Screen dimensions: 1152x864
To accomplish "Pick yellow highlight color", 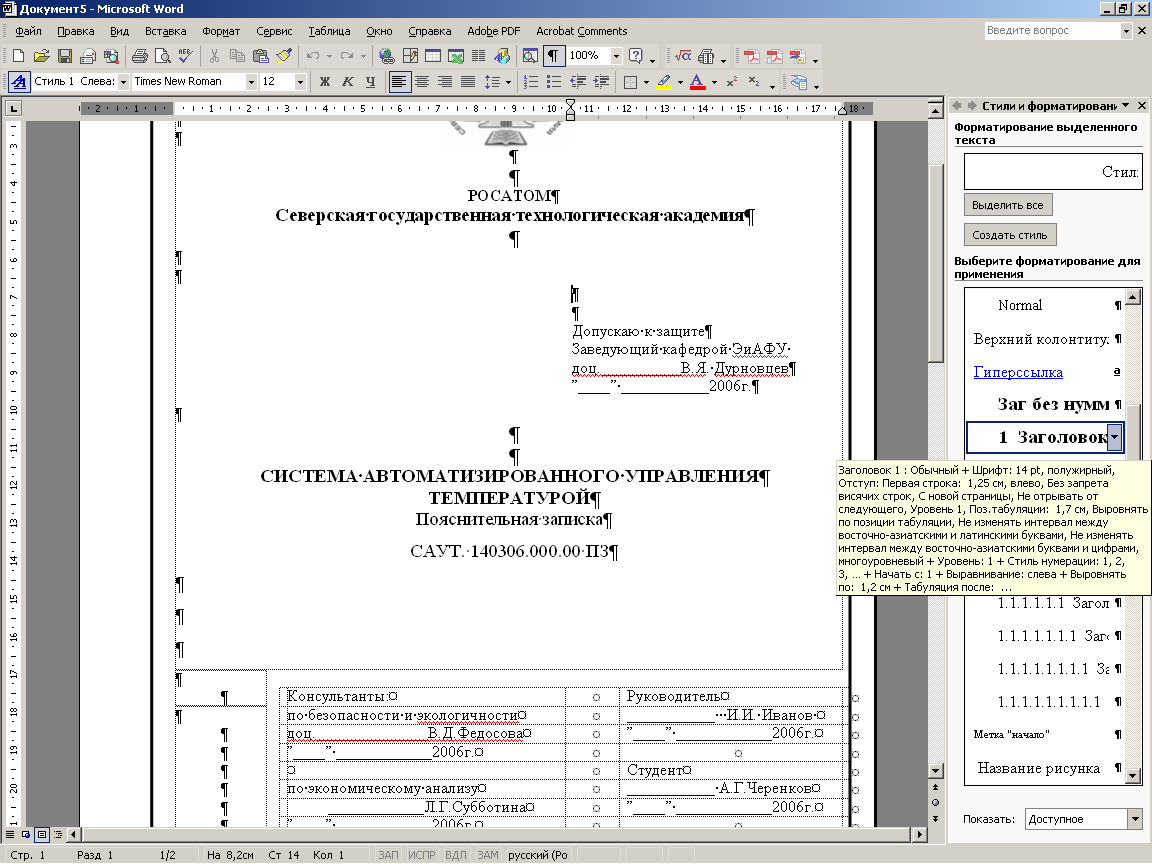I will click(664, 82).
